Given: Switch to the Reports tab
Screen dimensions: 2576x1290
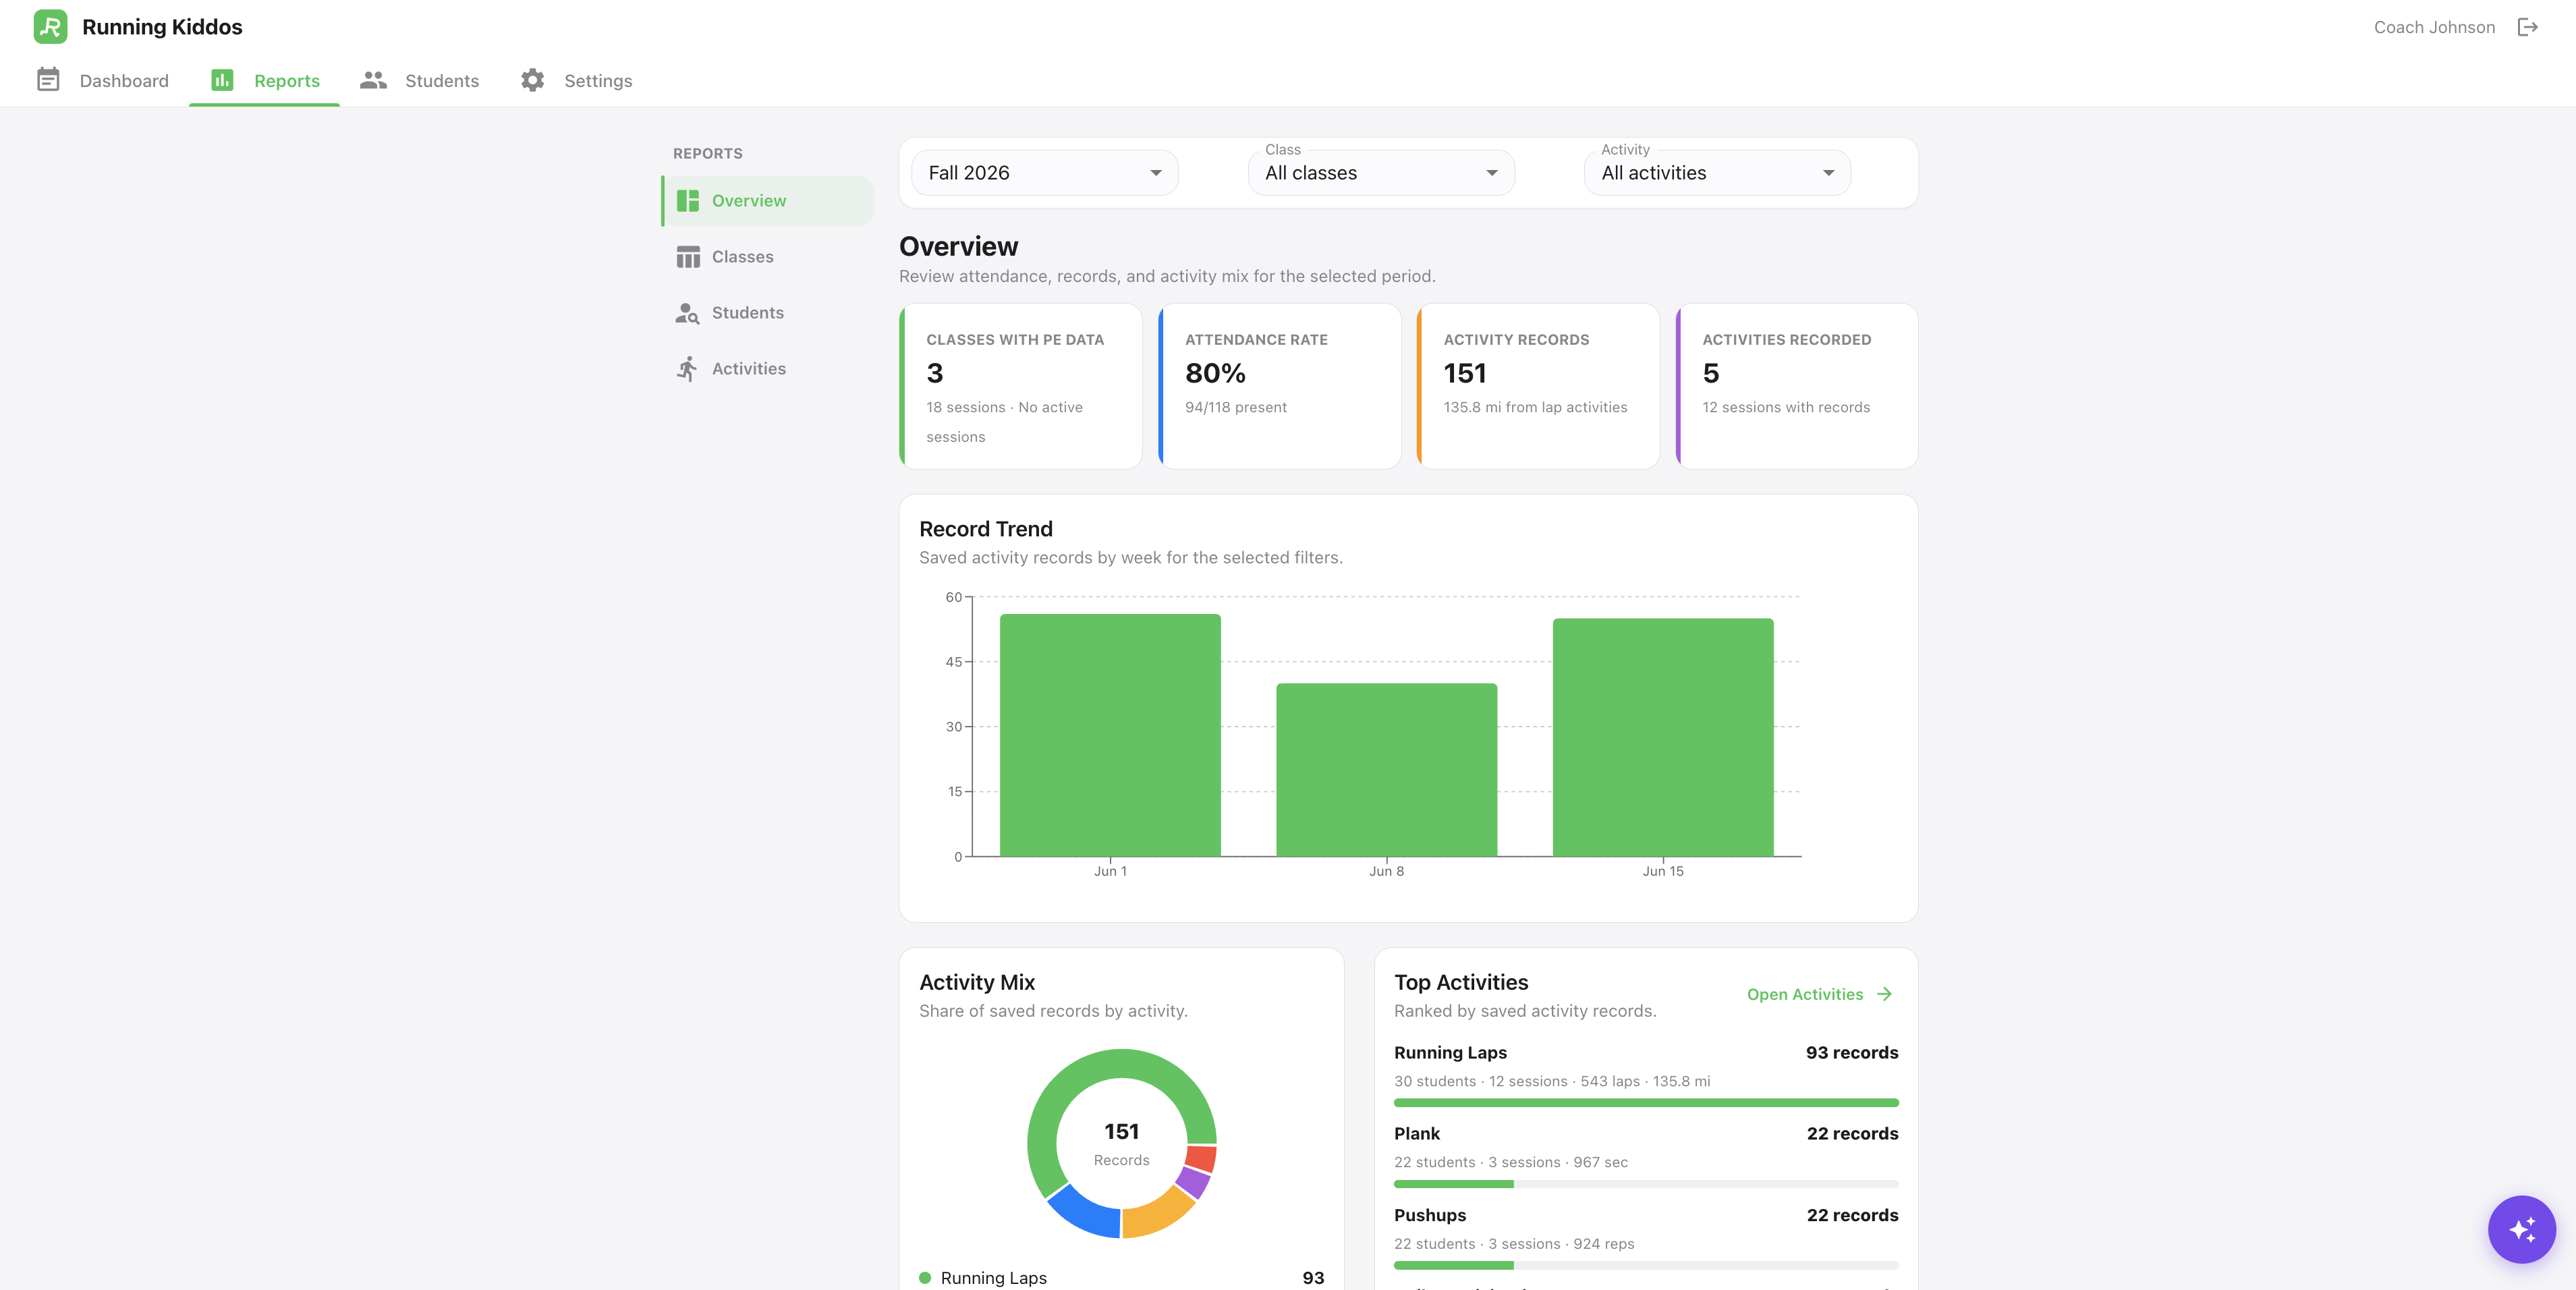Looking at the screenshot, I should point(265,80).
